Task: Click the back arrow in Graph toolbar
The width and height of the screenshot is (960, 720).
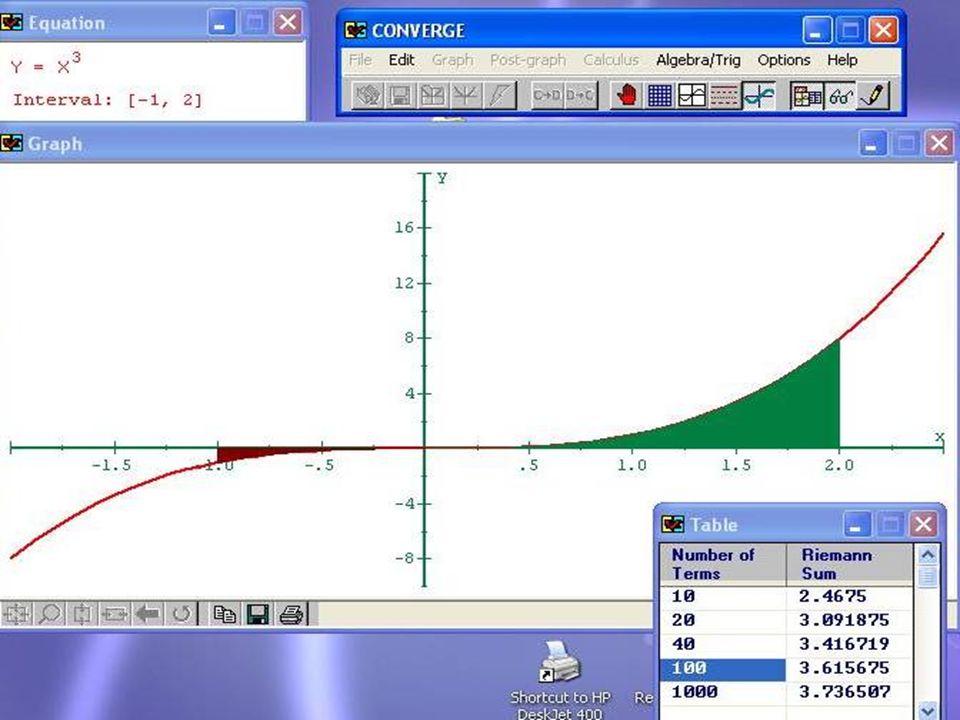Action: point(148,613)
